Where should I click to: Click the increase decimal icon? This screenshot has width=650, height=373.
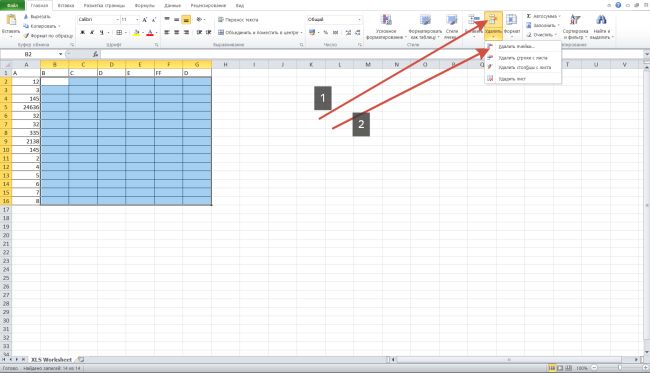click(348, 32)
